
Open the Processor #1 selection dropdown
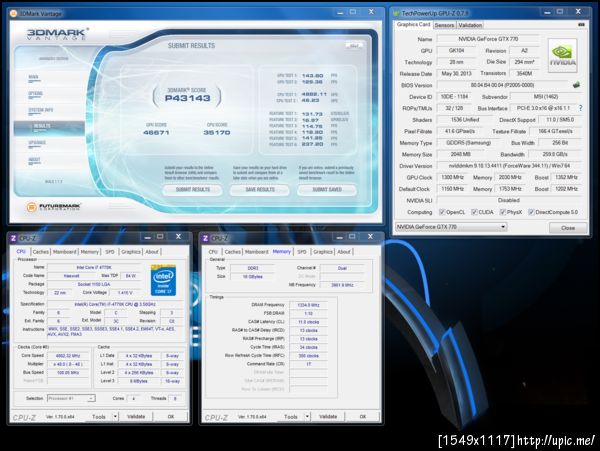point(71,398)
